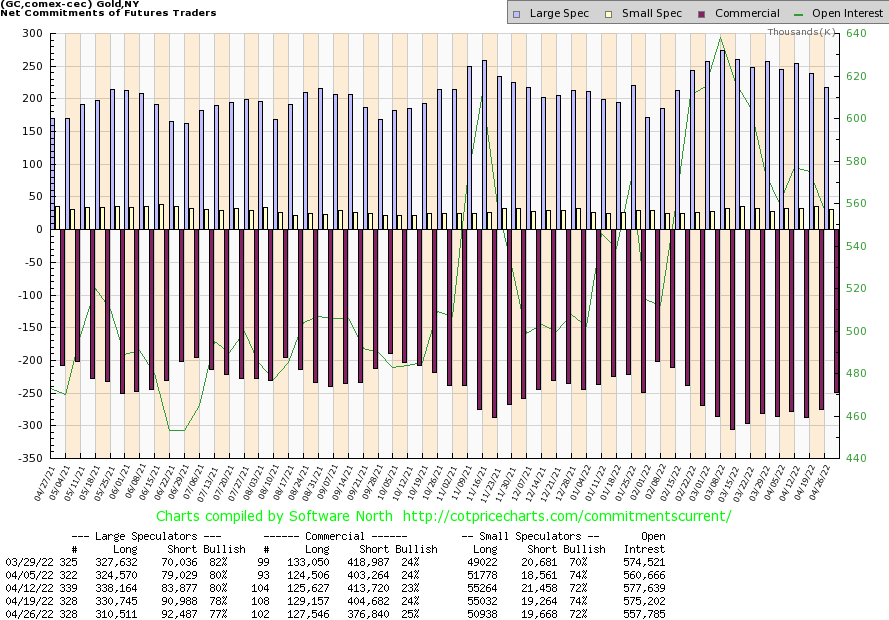The height and width of the screenshot is (620, 889).
Task: Click the yellow Small Spec legend swatch
Action: pos(606,14)
